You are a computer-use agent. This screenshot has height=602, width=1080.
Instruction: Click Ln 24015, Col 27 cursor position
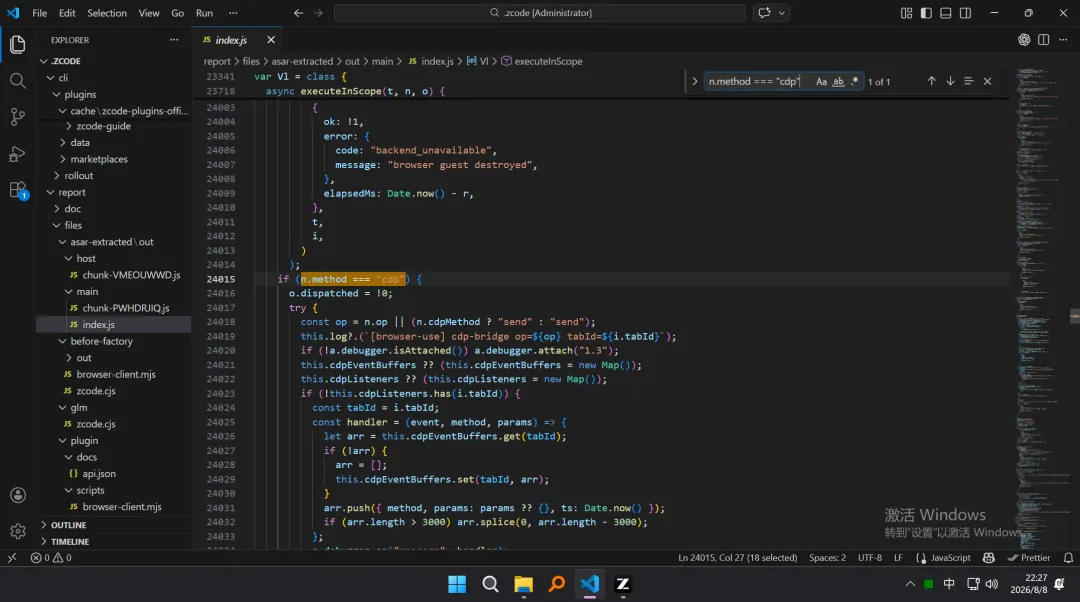738,558
